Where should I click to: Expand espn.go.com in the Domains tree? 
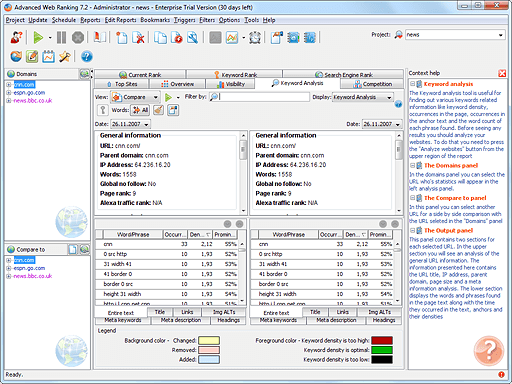[x=9, y=93]
